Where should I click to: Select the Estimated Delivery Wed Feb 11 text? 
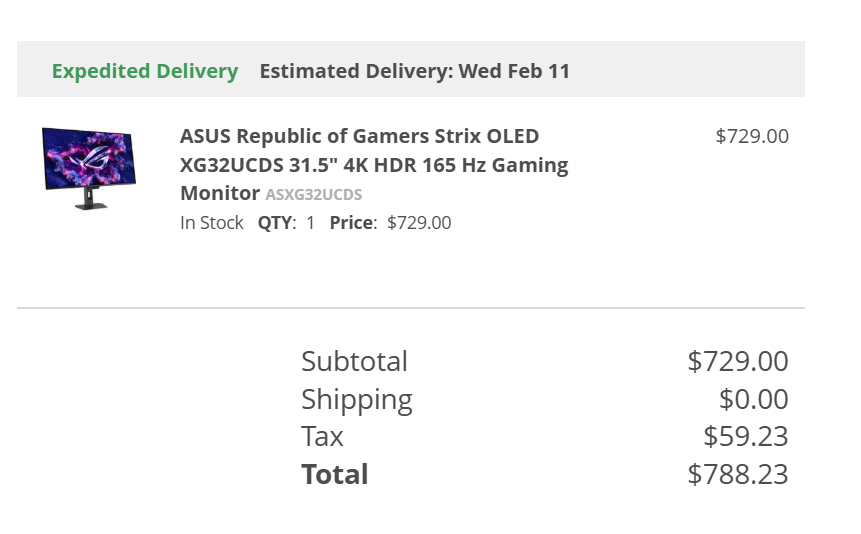[x=414, y=71]
